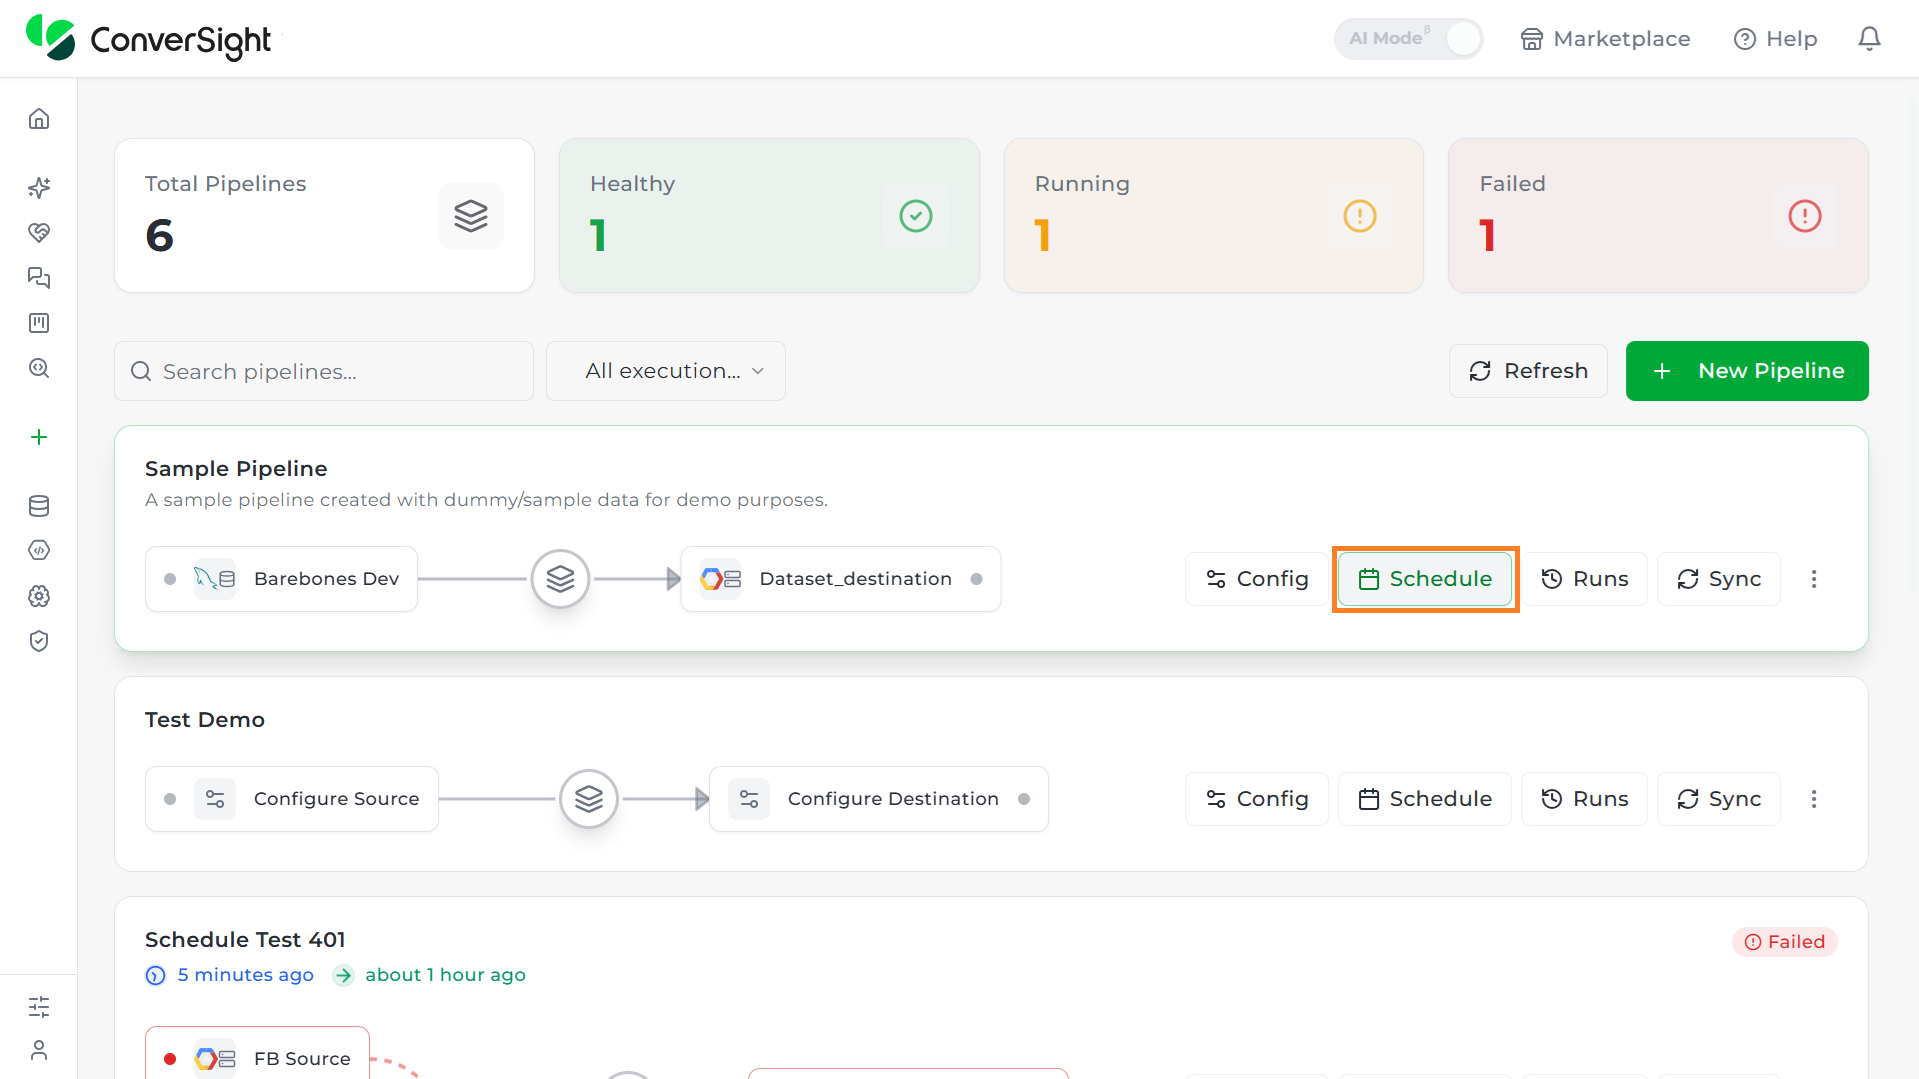Open the code circle sidebar icon
Image resolution: width=1919 pixels, height=1079 pixels.
click(39, 551)
